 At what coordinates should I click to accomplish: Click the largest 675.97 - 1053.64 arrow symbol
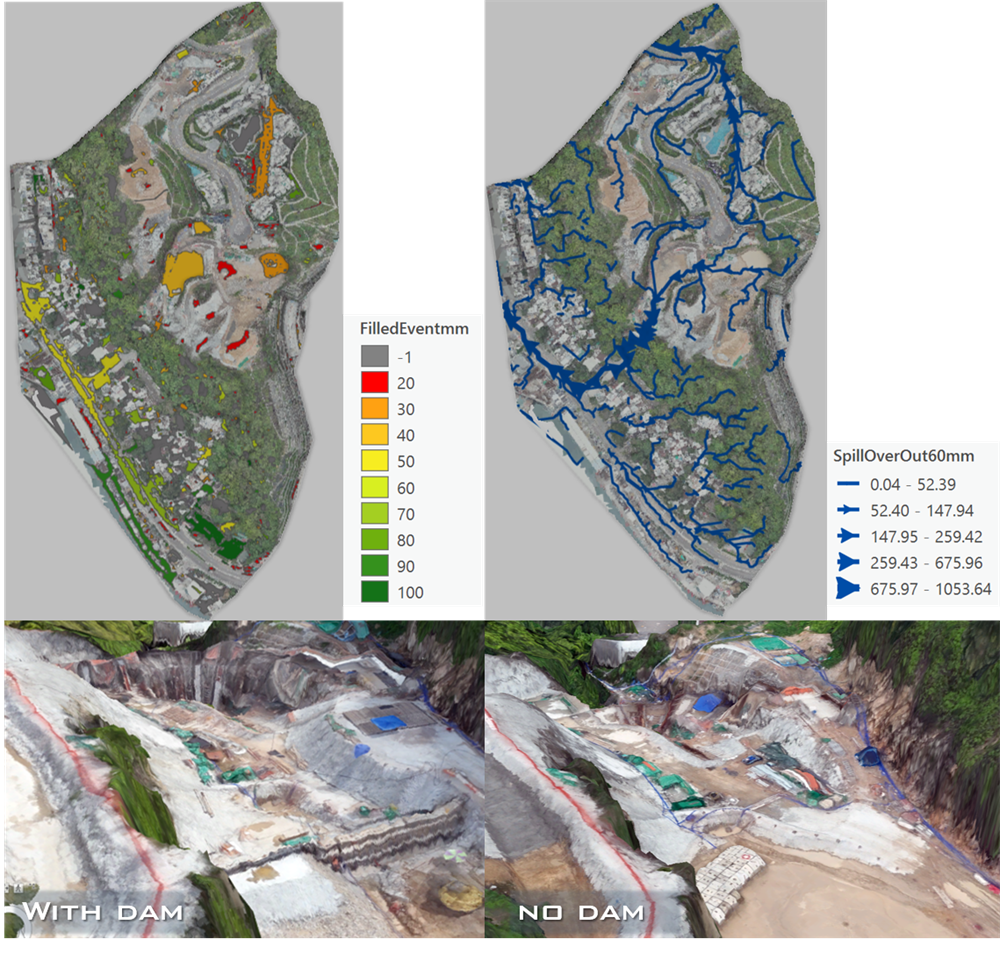point(849,588)
